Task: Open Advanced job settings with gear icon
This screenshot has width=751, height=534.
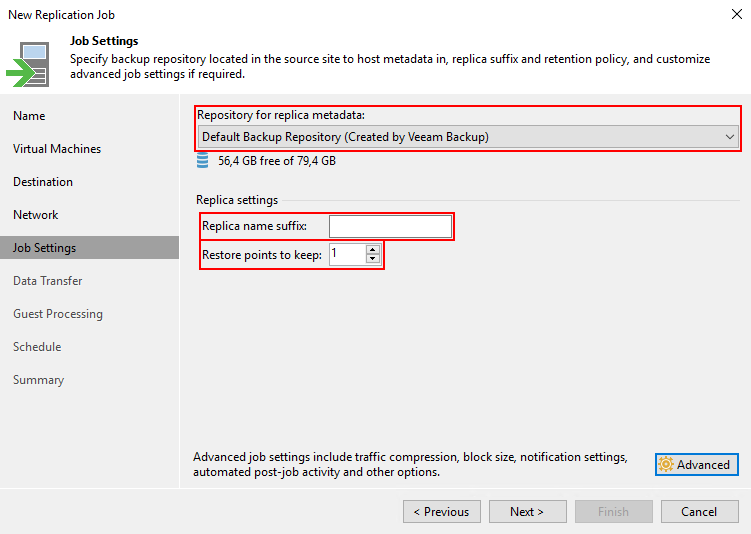Action: pos(696,464)
